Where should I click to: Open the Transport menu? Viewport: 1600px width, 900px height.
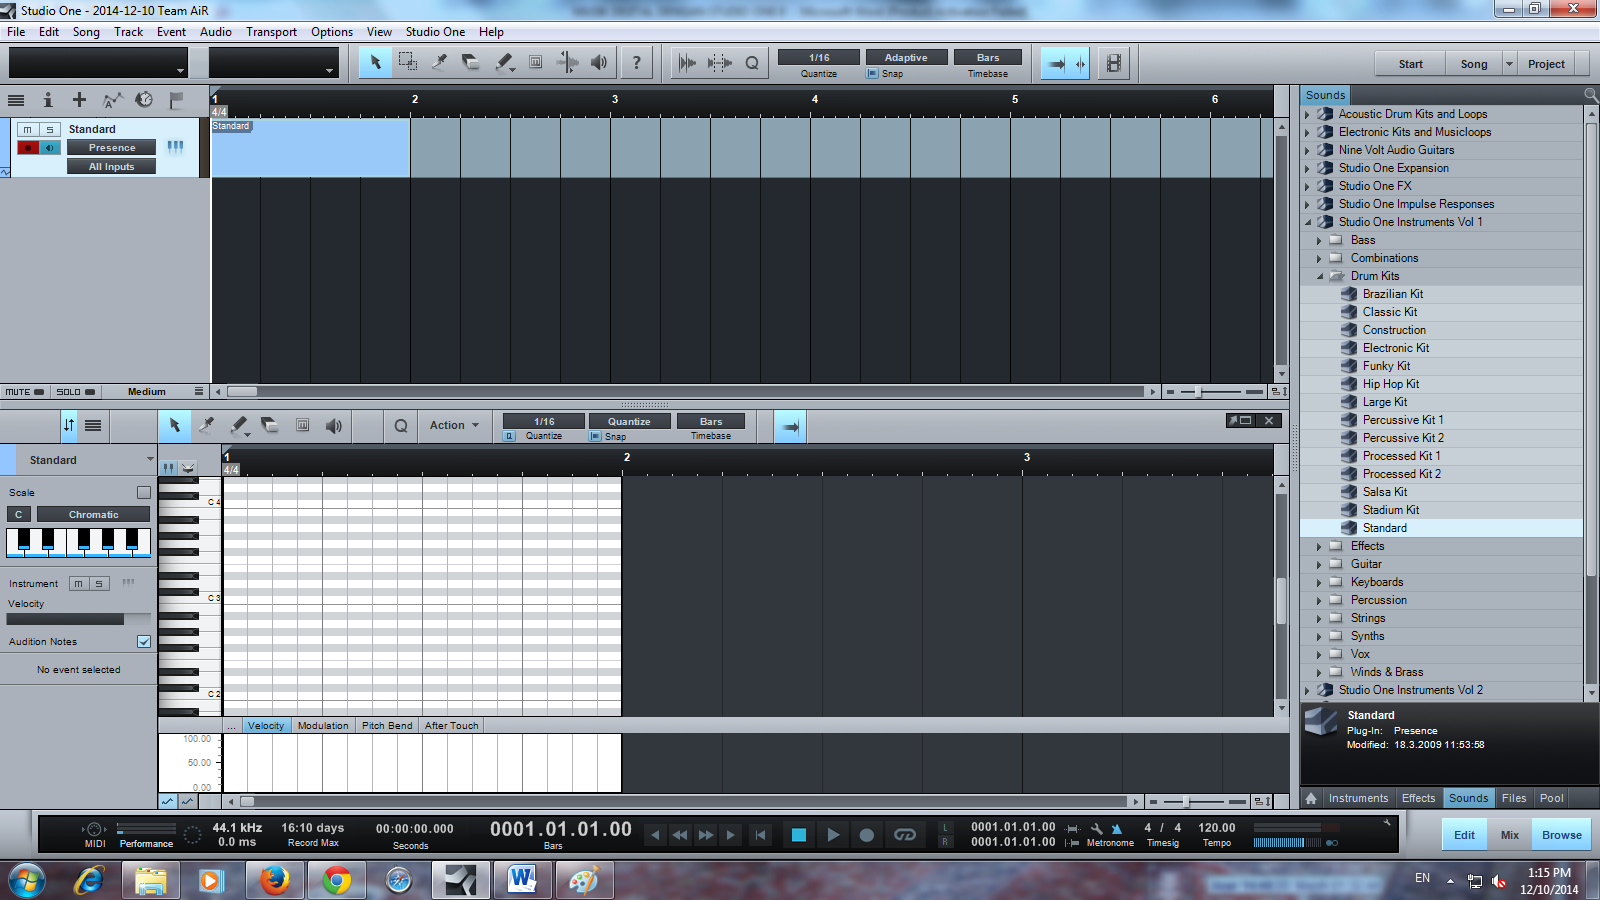tap(271, 31)
